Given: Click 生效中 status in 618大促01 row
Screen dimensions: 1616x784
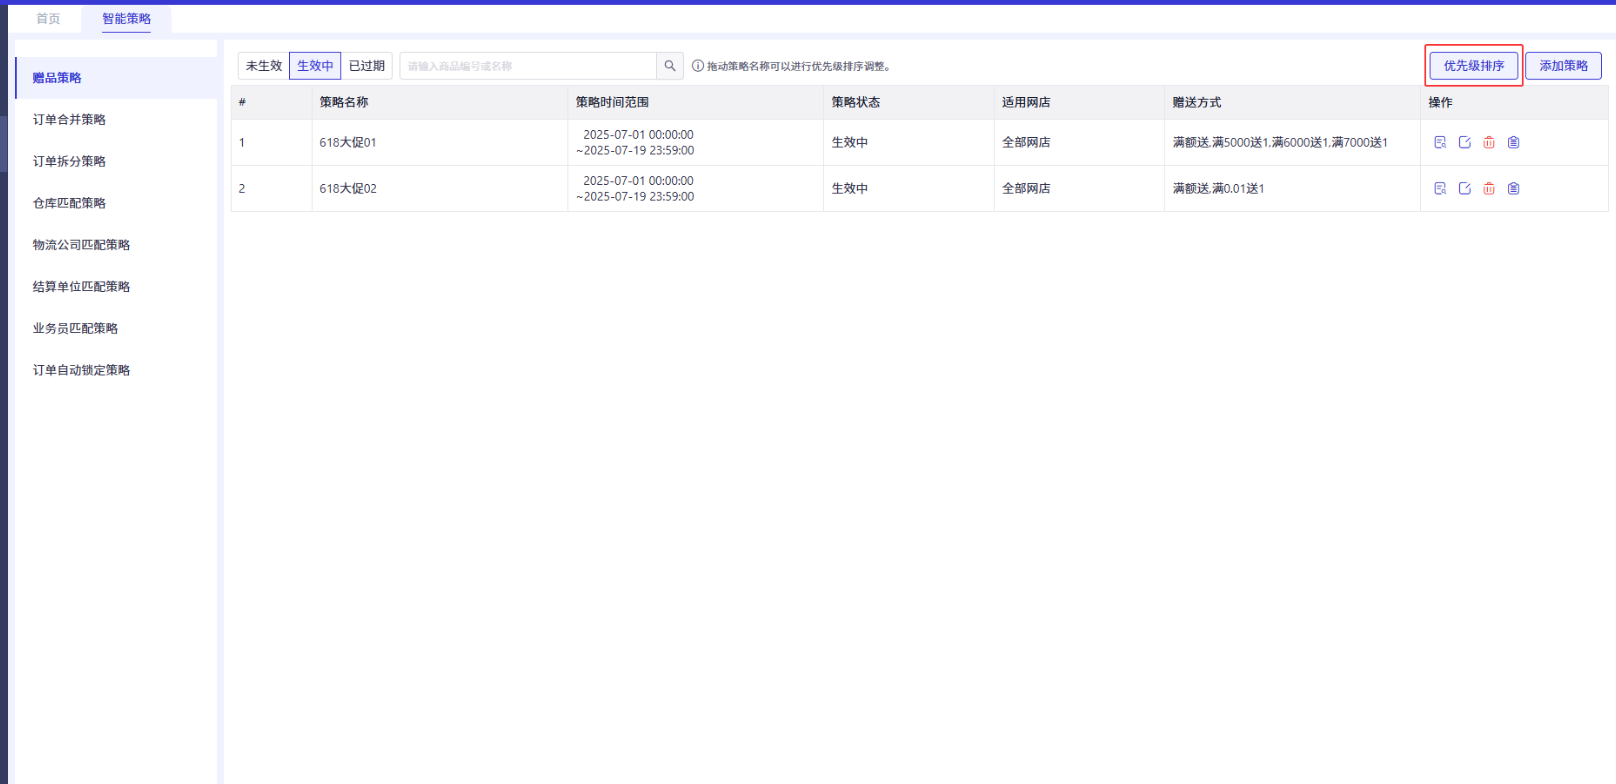Looking at the screenshot, I should point(850,142).
